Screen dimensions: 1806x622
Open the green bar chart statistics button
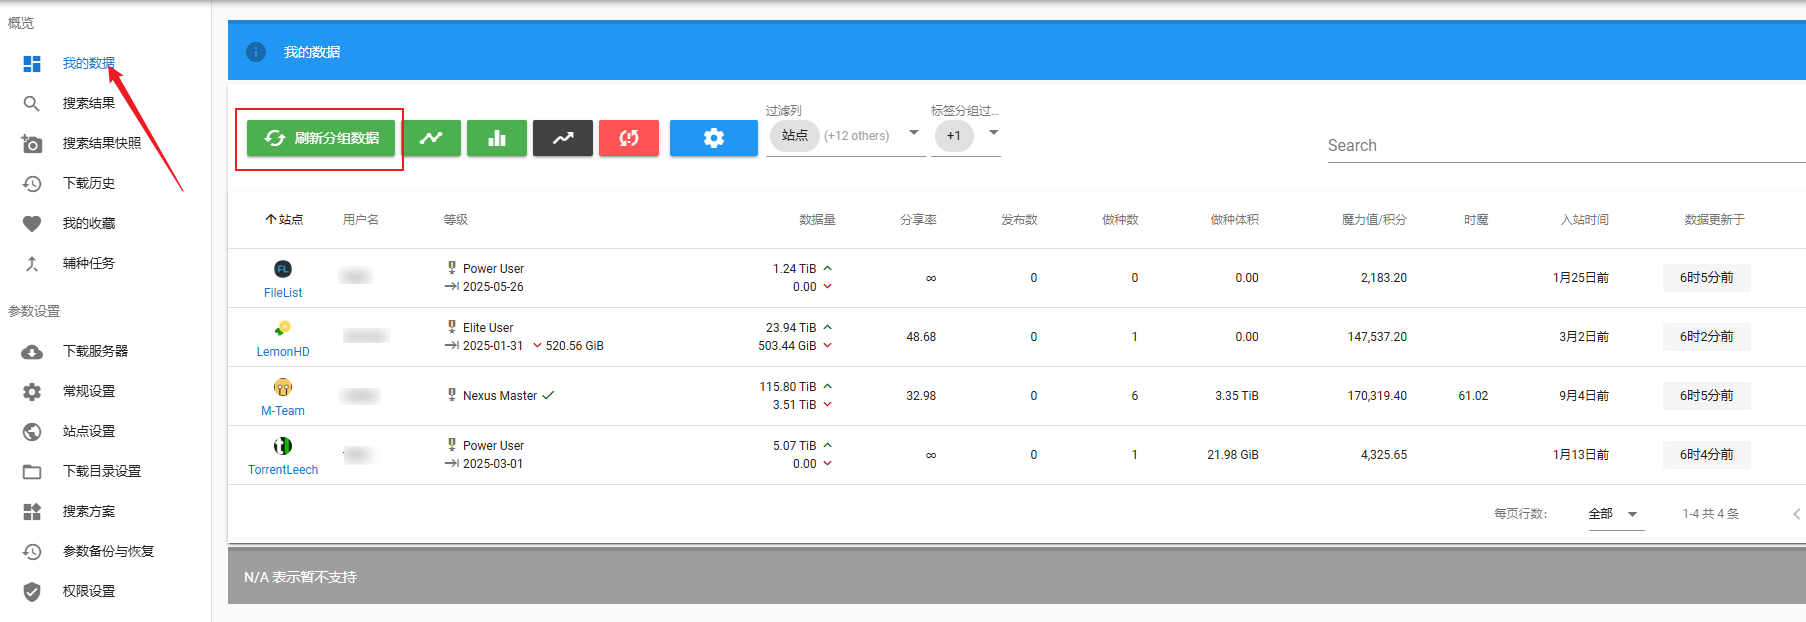(x=496, y=138)
